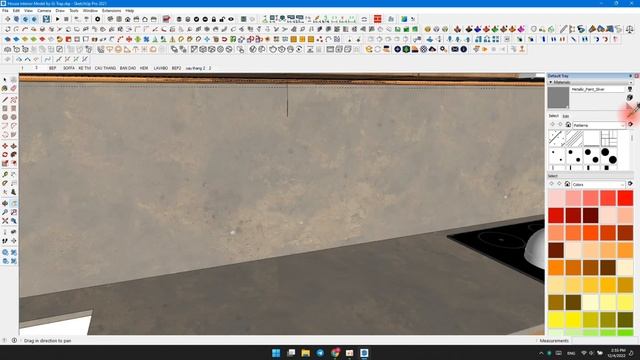The width and height of the screenshot is (640, 360).
Task: Open the Select tab in Materials panel
Action: [553, 116]
